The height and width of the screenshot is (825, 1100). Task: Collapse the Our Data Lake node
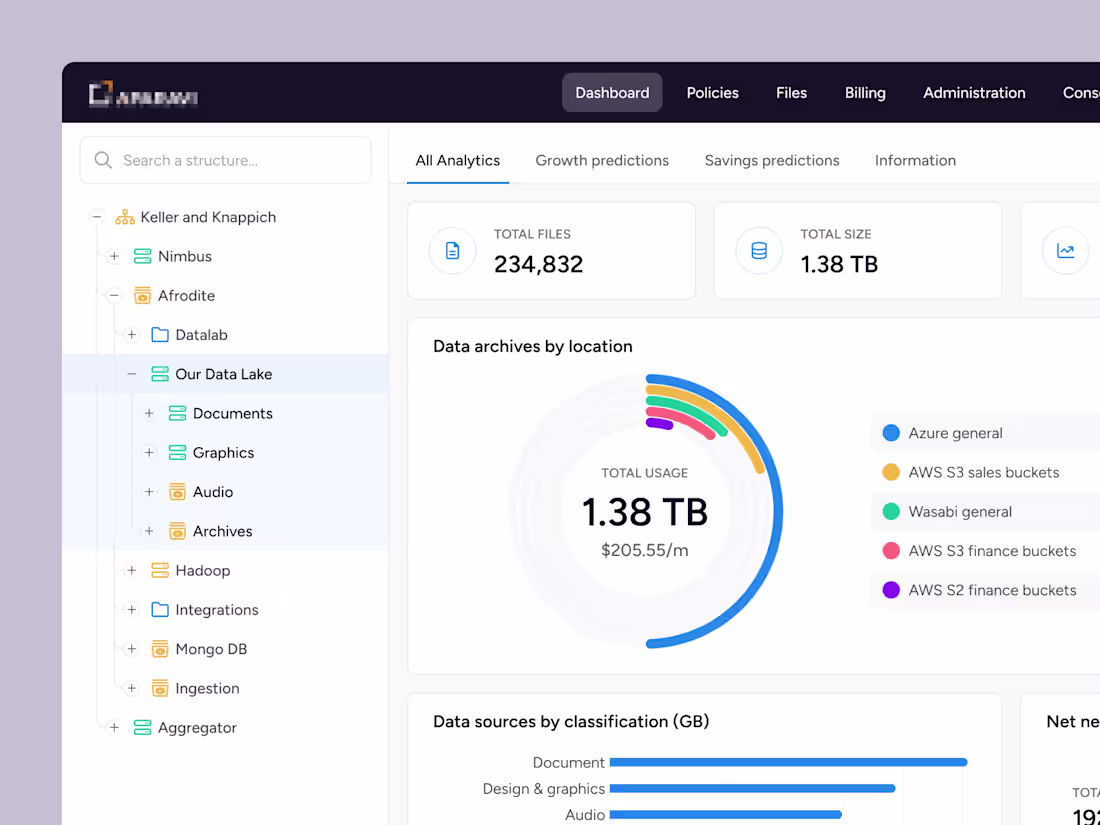click(131, 374)
